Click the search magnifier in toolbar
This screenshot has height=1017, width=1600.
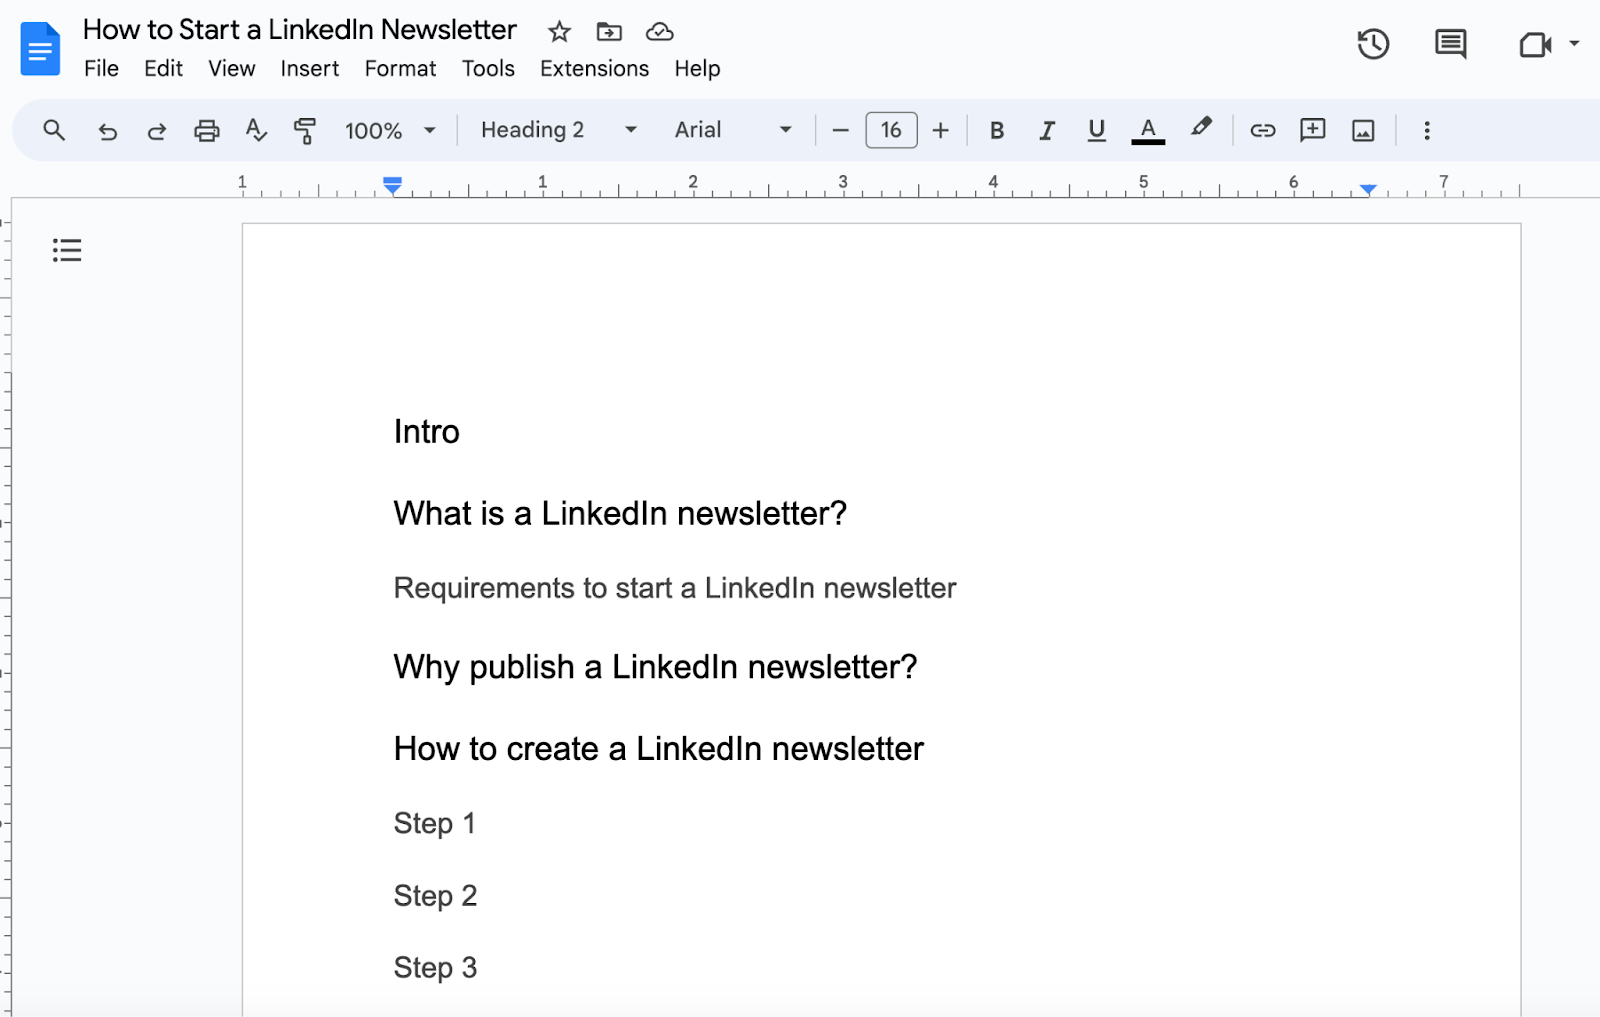click(x=54, y=130)
